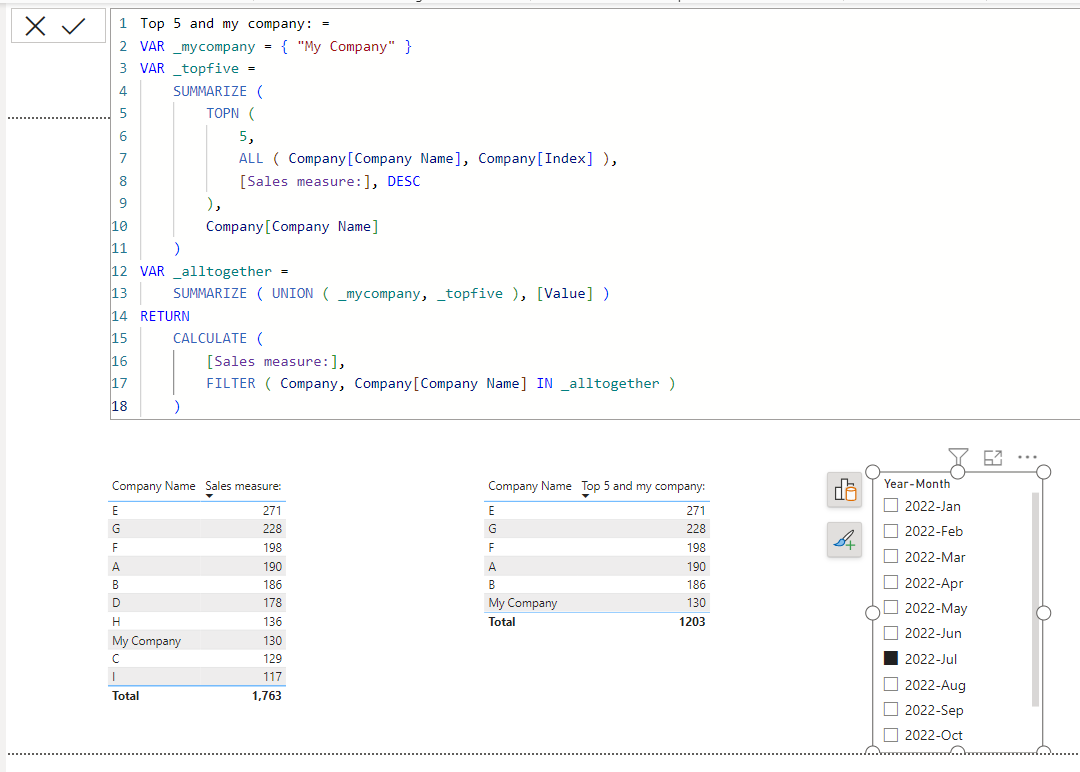Commit the DAX formula with checkmark

tap(74, 26)
